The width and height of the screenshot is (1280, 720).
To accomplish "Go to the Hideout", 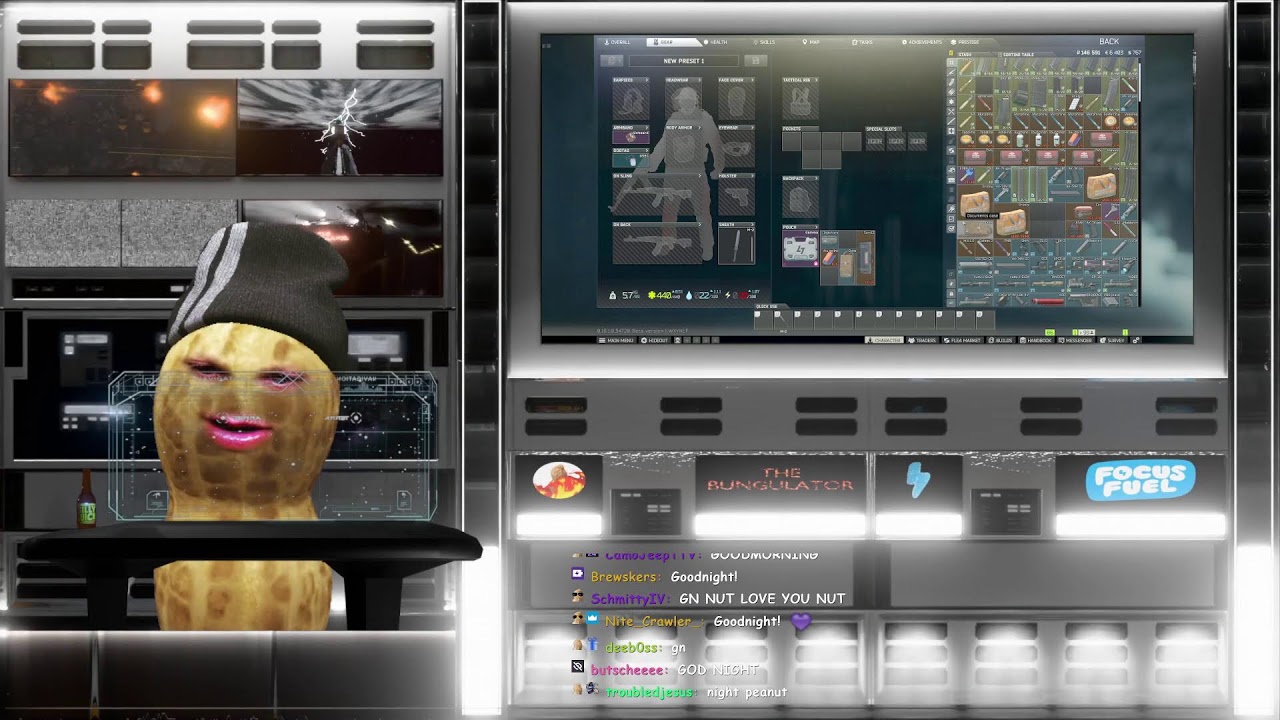I will pos(656,340).
